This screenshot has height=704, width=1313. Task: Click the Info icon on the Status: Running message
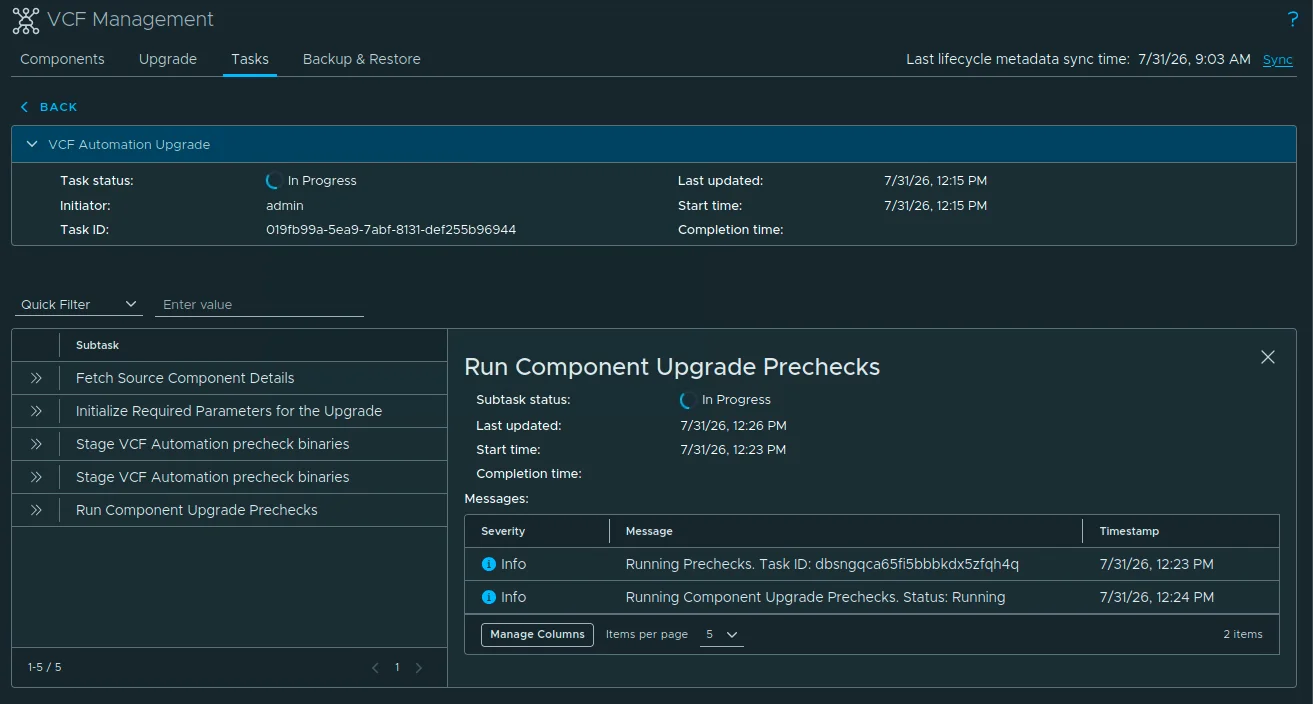[x=489, y=597]
